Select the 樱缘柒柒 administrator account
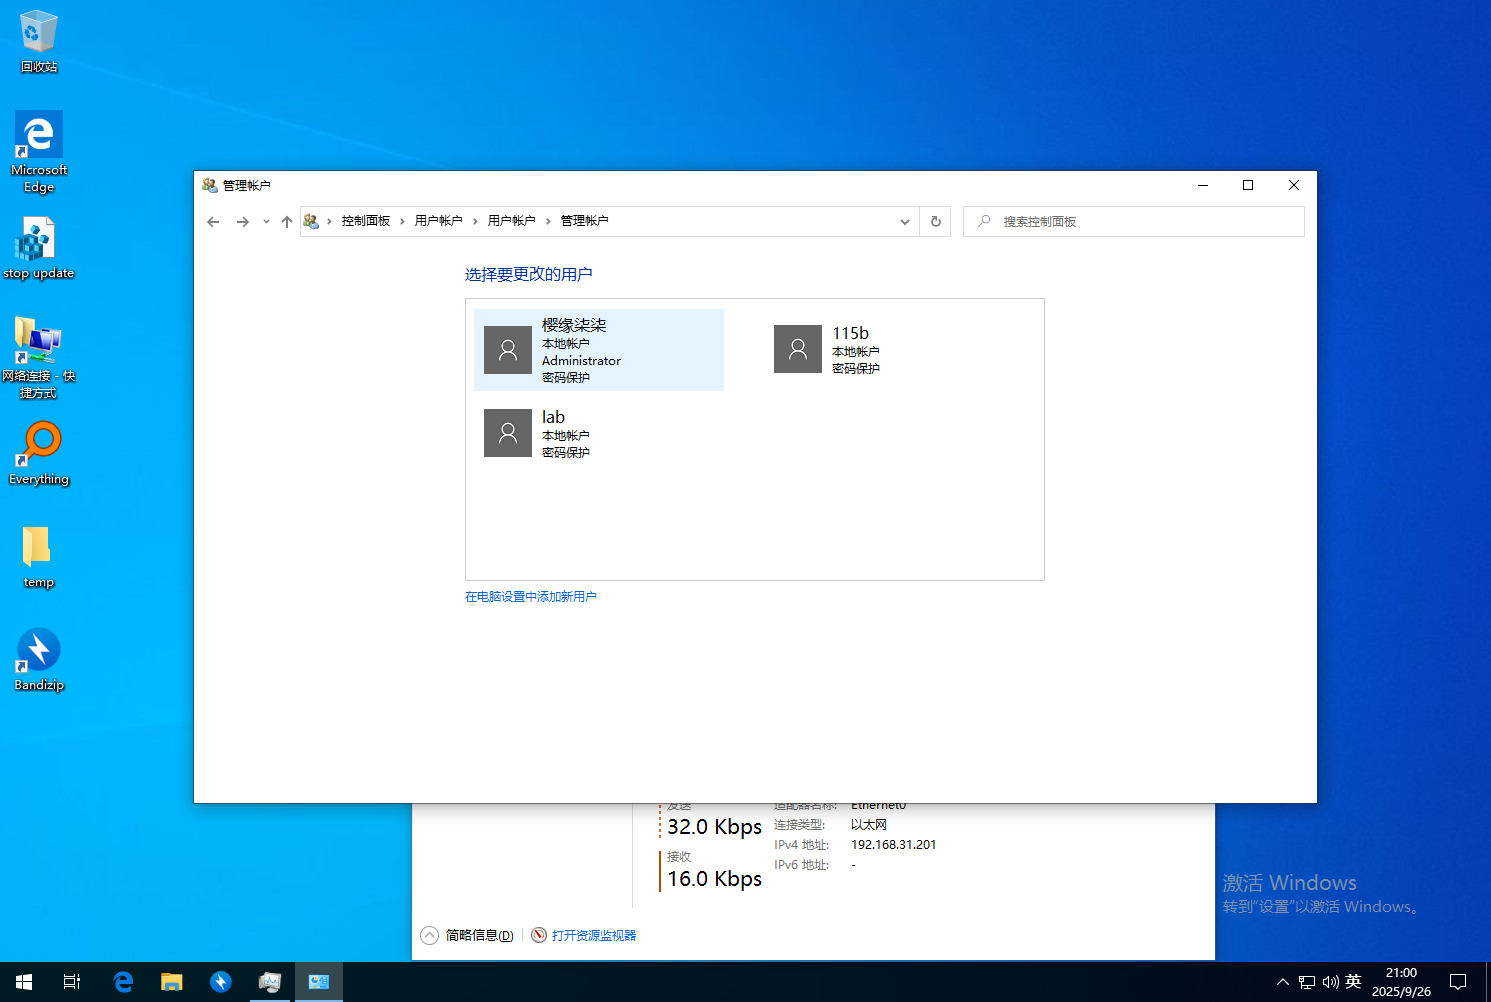The height and width of the screenshot is (1002, 1491). (598, 350)
